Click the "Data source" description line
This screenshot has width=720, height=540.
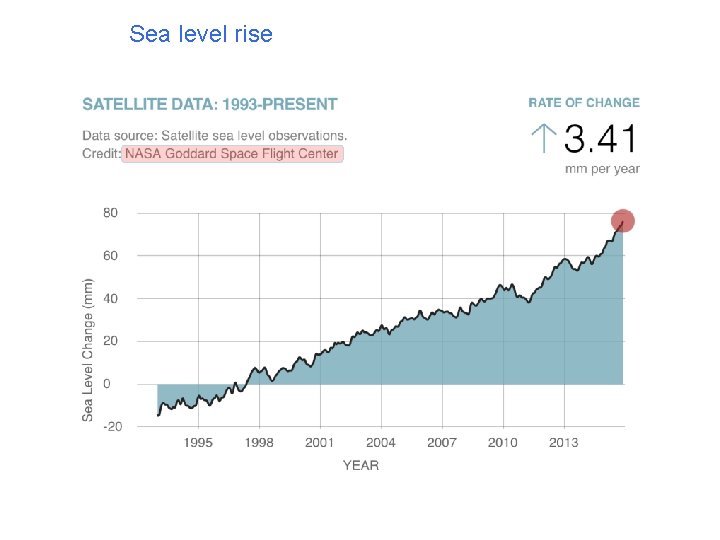pos(215,135)
